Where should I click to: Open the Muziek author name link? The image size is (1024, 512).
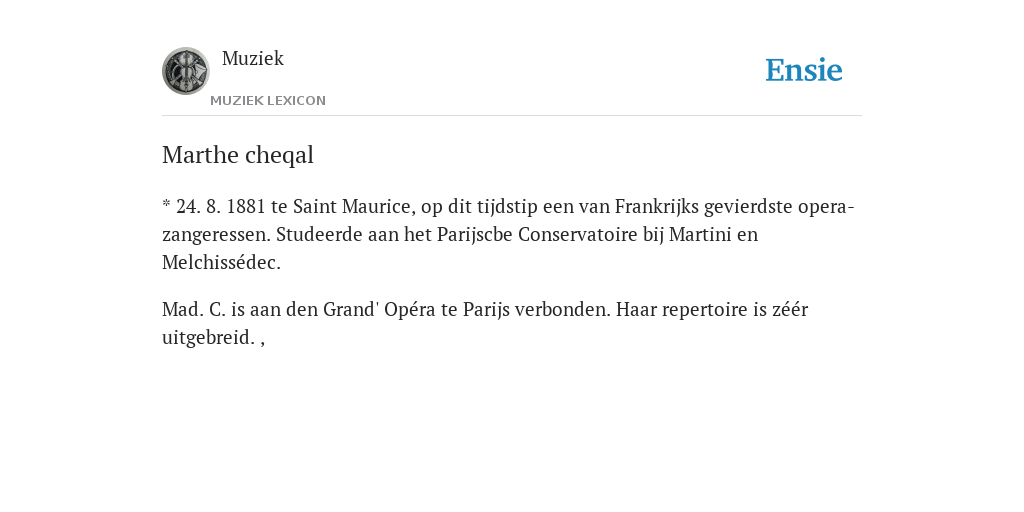(x=253, y=58)
